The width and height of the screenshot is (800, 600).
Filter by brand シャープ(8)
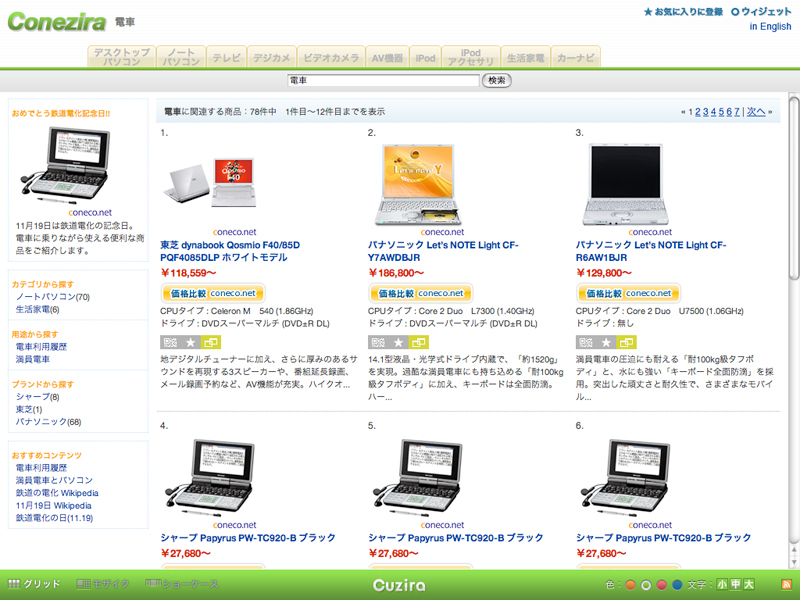tap(37, 397)
